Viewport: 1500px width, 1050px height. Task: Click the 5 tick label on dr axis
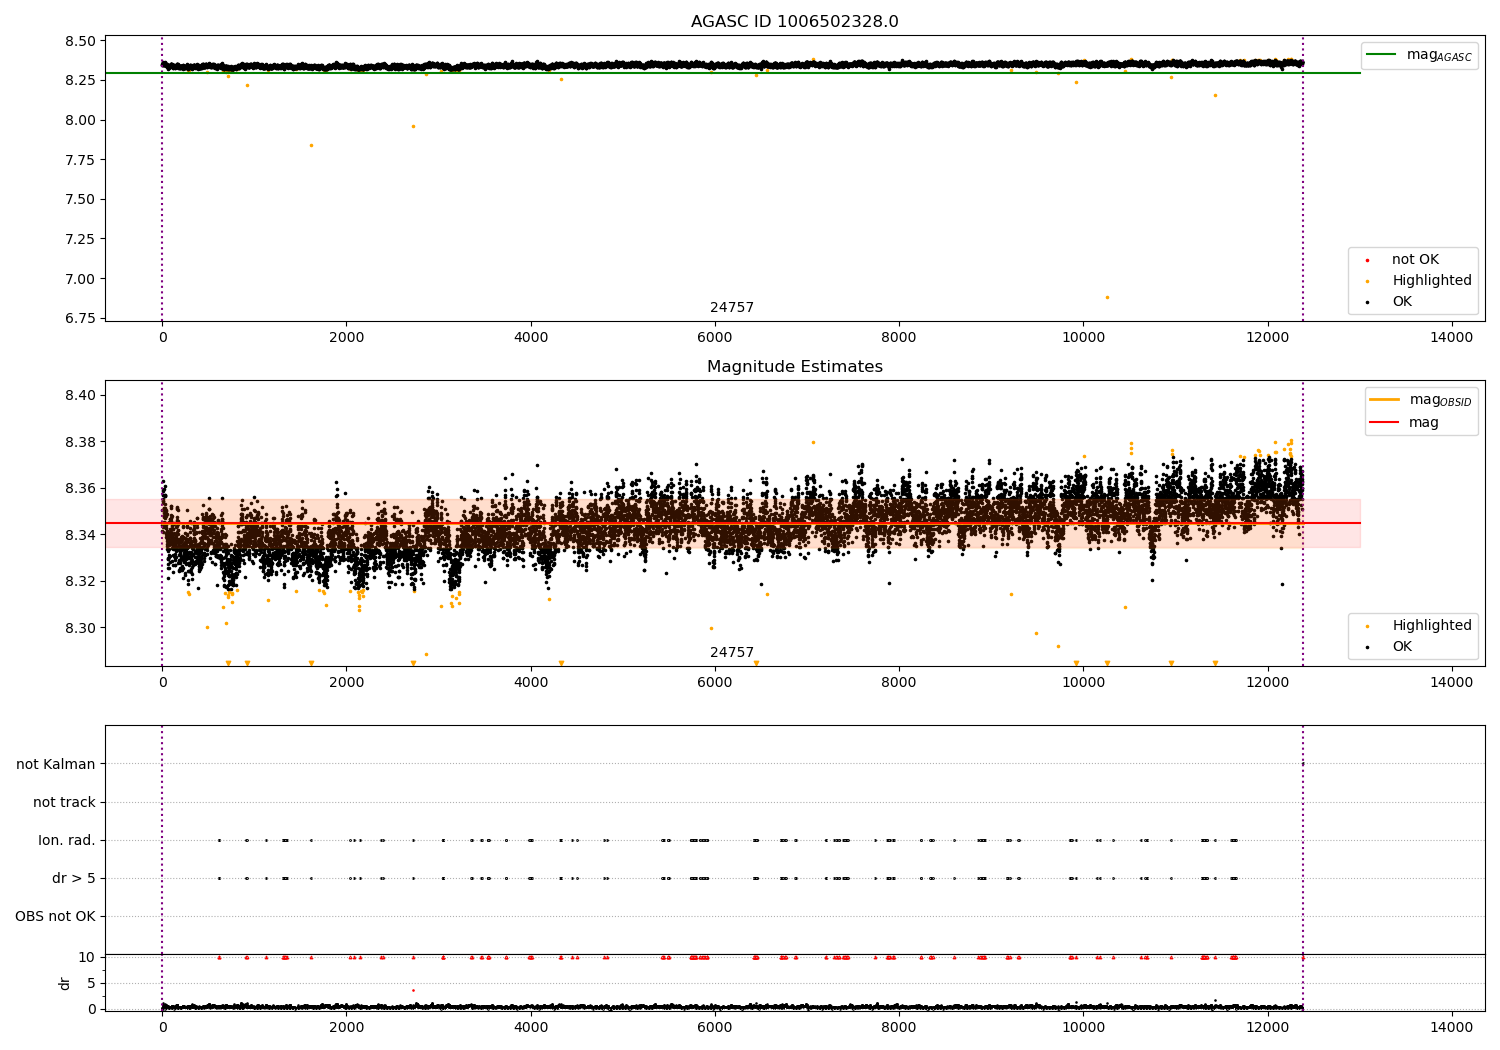92,983
